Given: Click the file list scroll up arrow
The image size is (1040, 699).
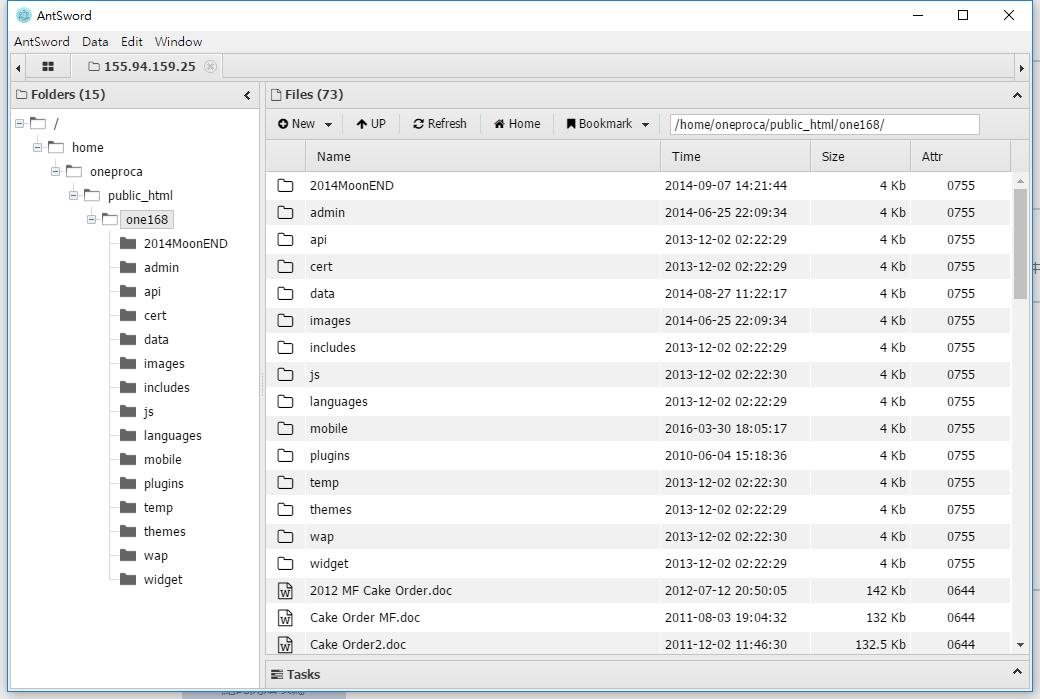Looking at the screenshot, I should tap(1020, 180).
